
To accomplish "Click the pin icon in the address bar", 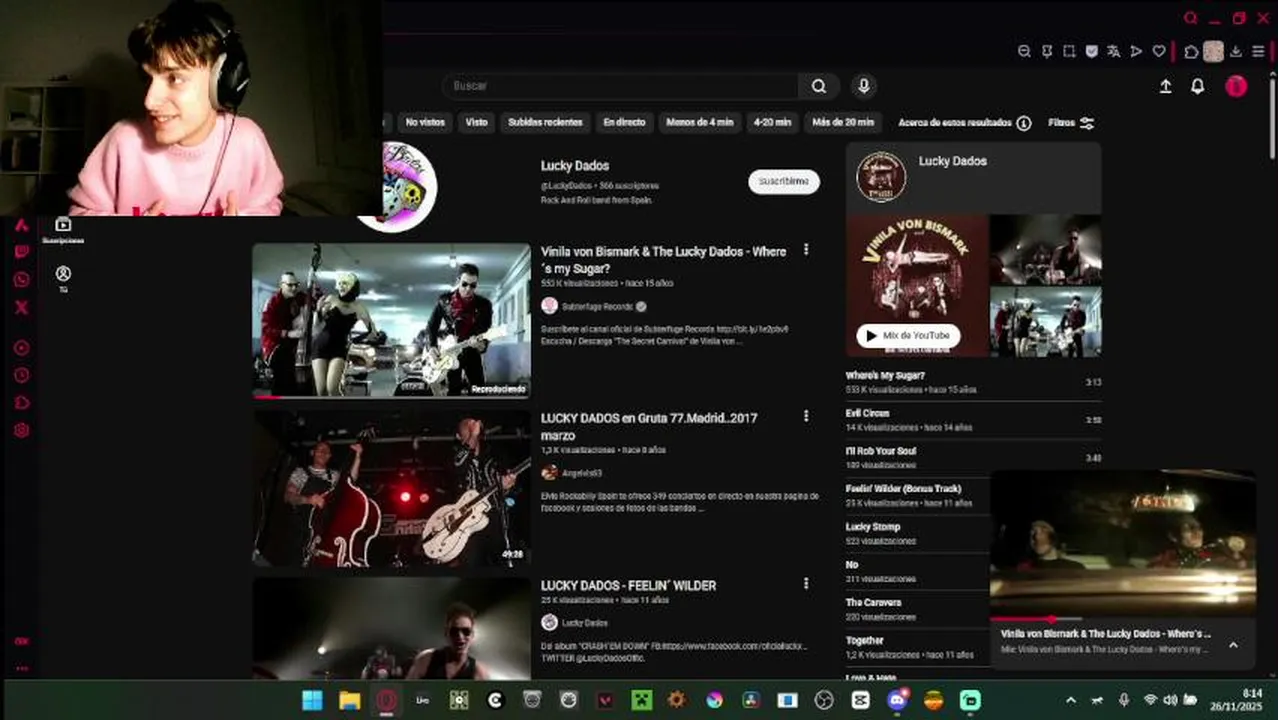I will tap(1047, 52).
